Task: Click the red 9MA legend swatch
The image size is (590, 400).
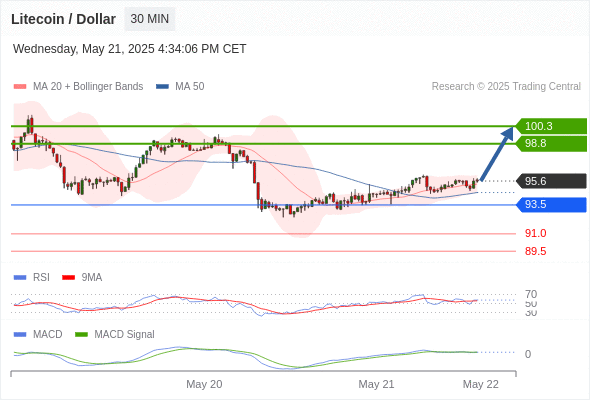Action: tap(68, 278)
